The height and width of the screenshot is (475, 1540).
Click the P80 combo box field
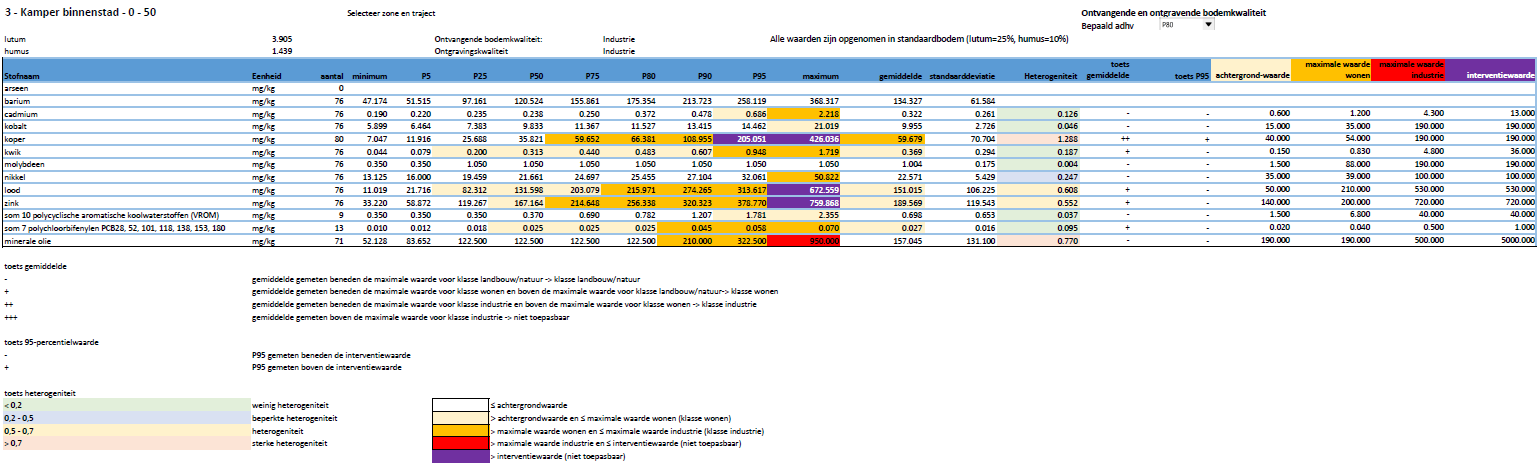[x=1180, y=24]
